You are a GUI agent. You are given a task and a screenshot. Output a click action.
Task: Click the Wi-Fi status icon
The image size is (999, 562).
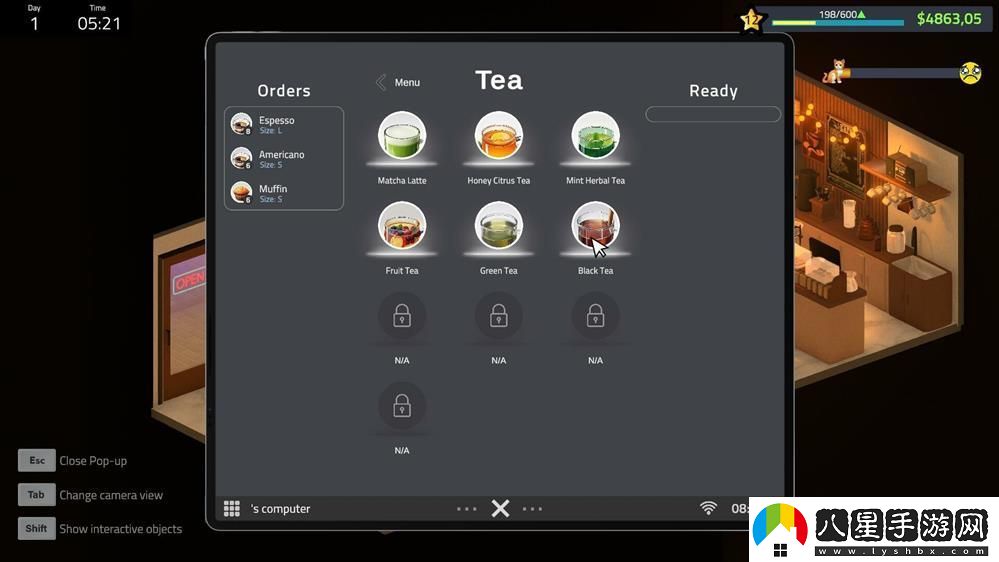708,508
